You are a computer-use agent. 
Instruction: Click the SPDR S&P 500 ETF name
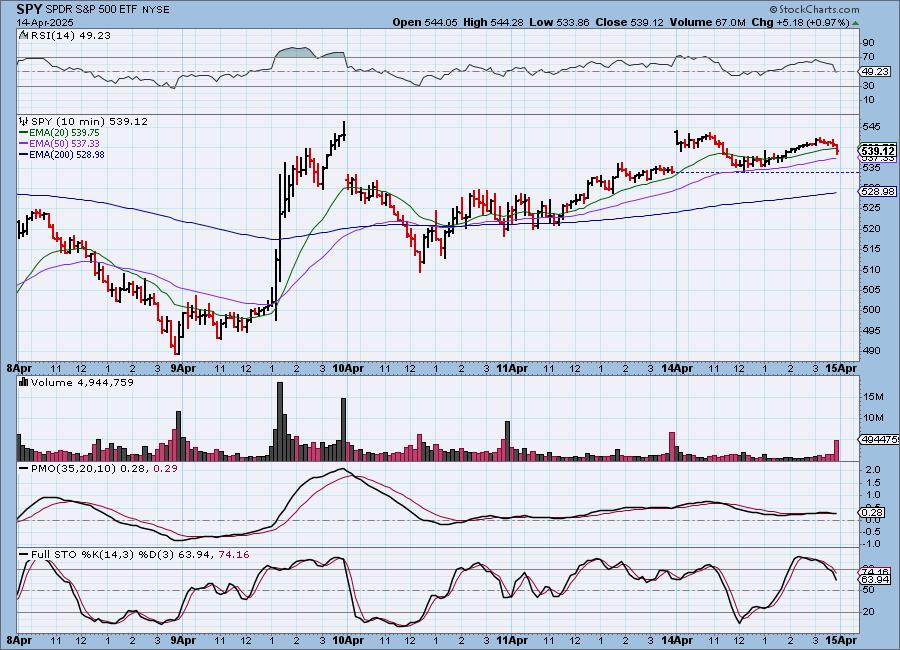coord(92,10)
